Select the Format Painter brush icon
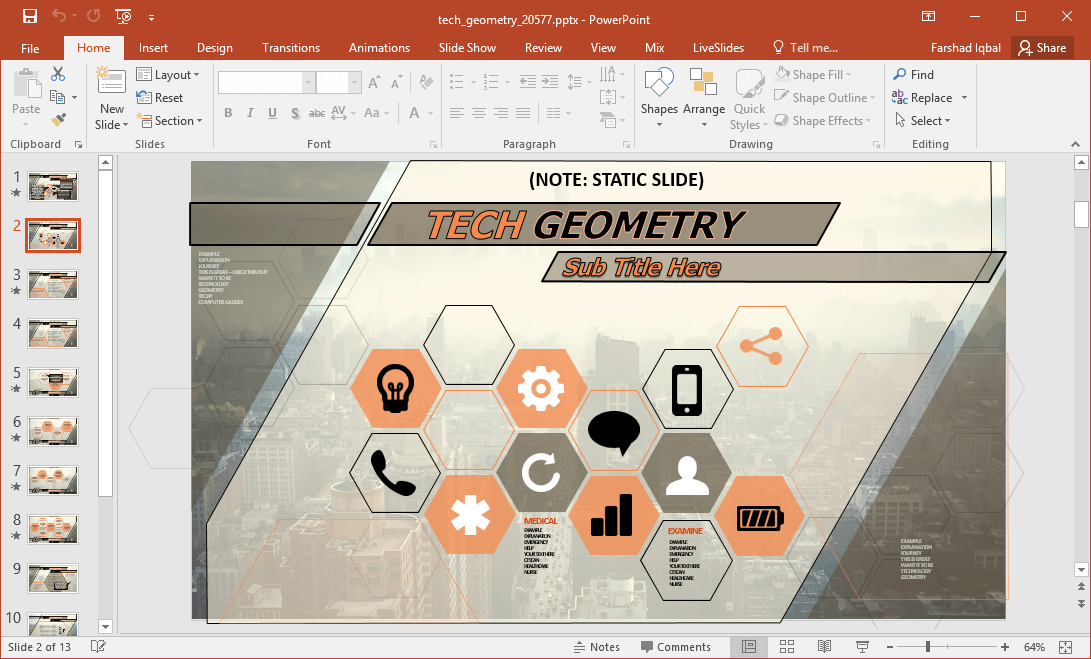This screenshot has width=1091, height=659. point(58,120)
